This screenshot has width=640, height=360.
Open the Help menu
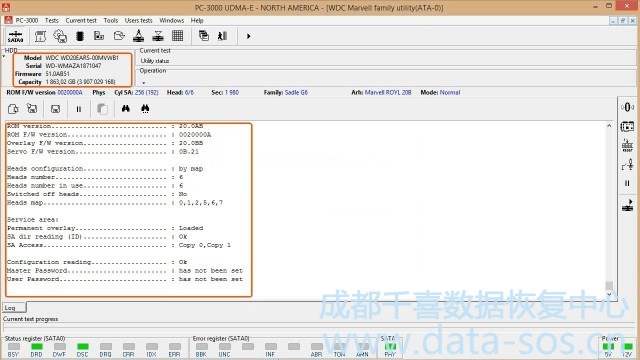(x=197, y=20)
